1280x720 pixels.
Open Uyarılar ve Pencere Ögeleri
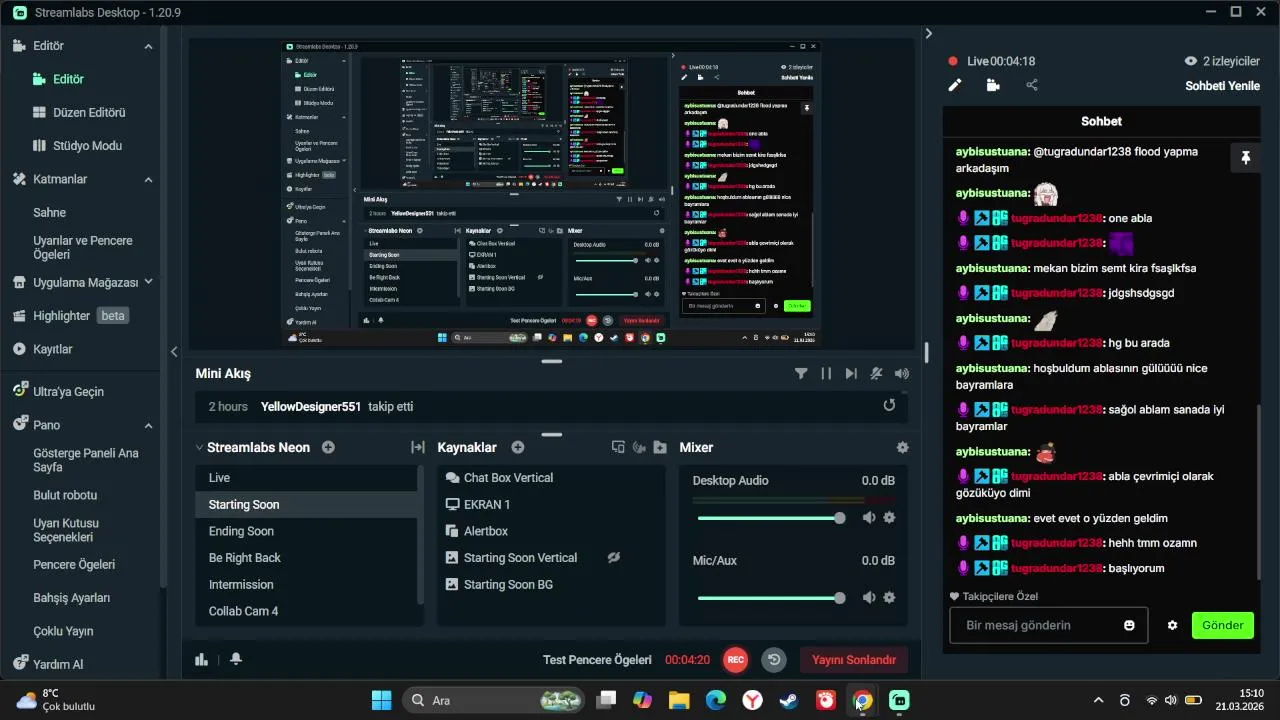pos(83,247)
